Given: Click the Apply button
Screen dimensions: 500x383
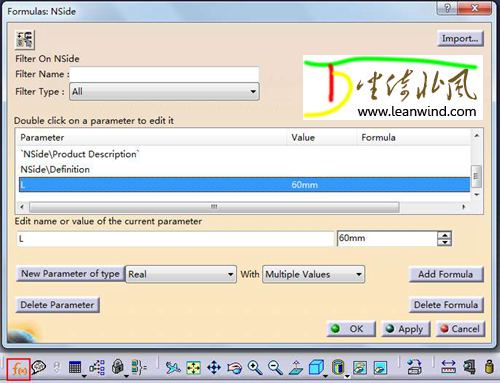Looking at the screenshot, I should point(406,329).
